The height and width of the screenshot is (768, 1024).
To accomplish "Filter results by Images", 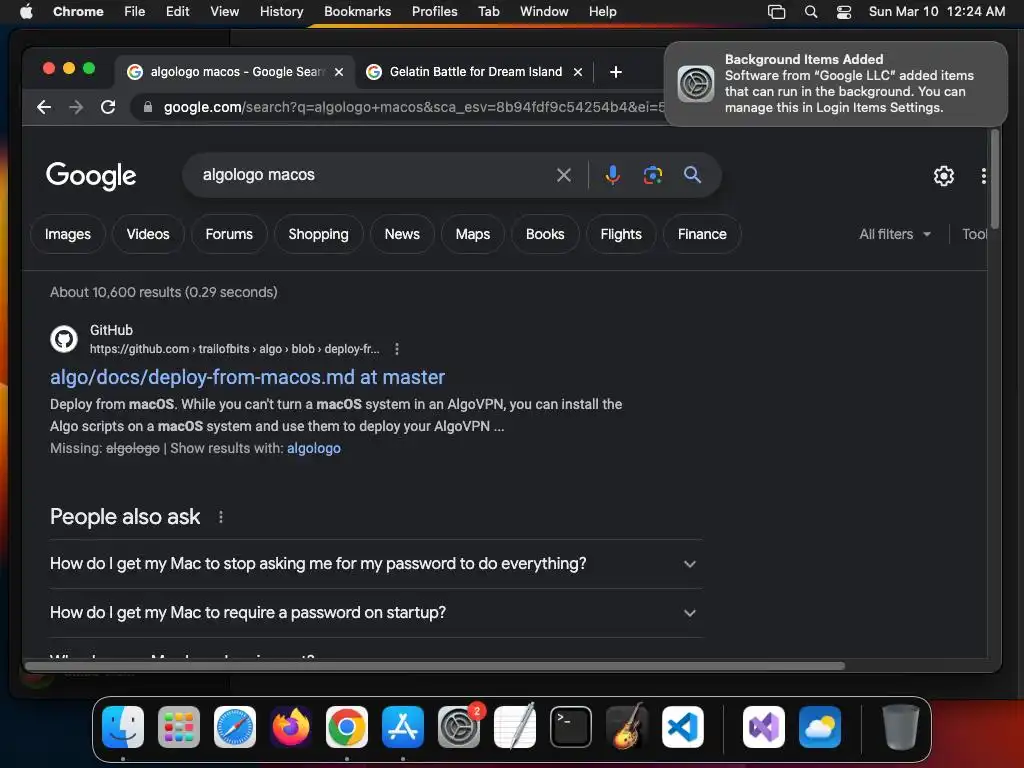I will pyautogui.click(x=68, y=234).
